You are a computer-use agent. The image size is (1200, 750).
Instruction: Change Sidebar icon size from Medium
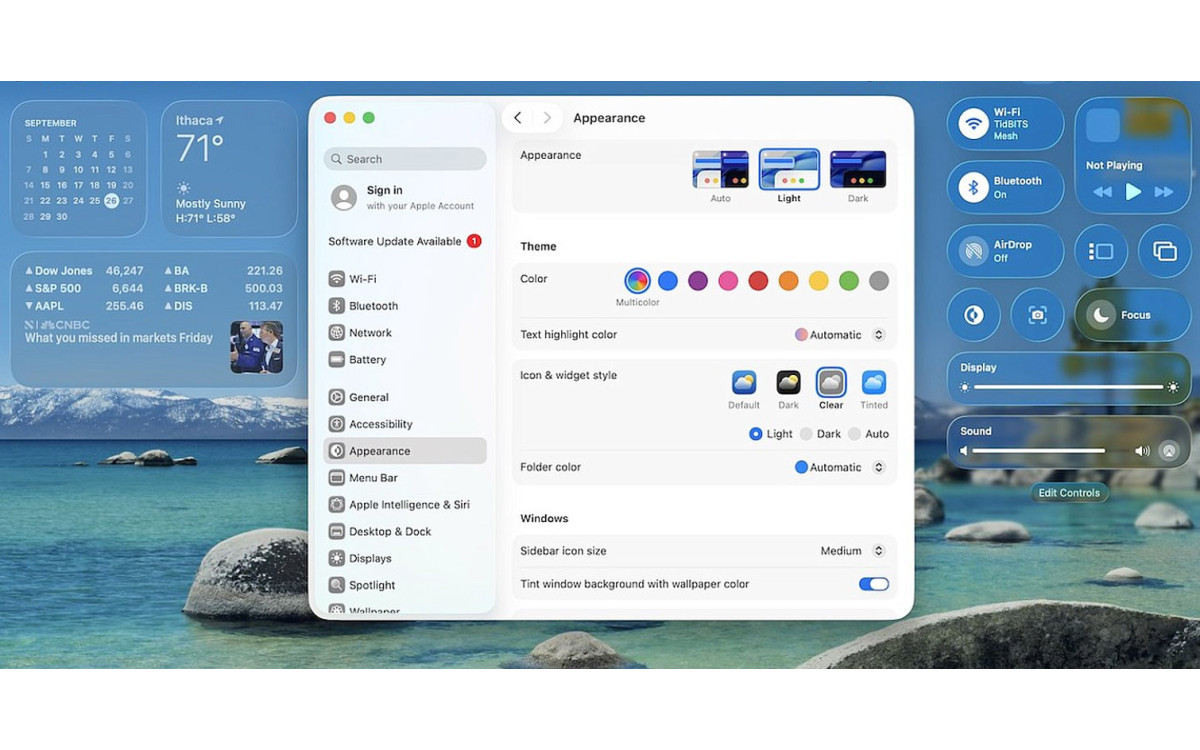tap(850, 550)
